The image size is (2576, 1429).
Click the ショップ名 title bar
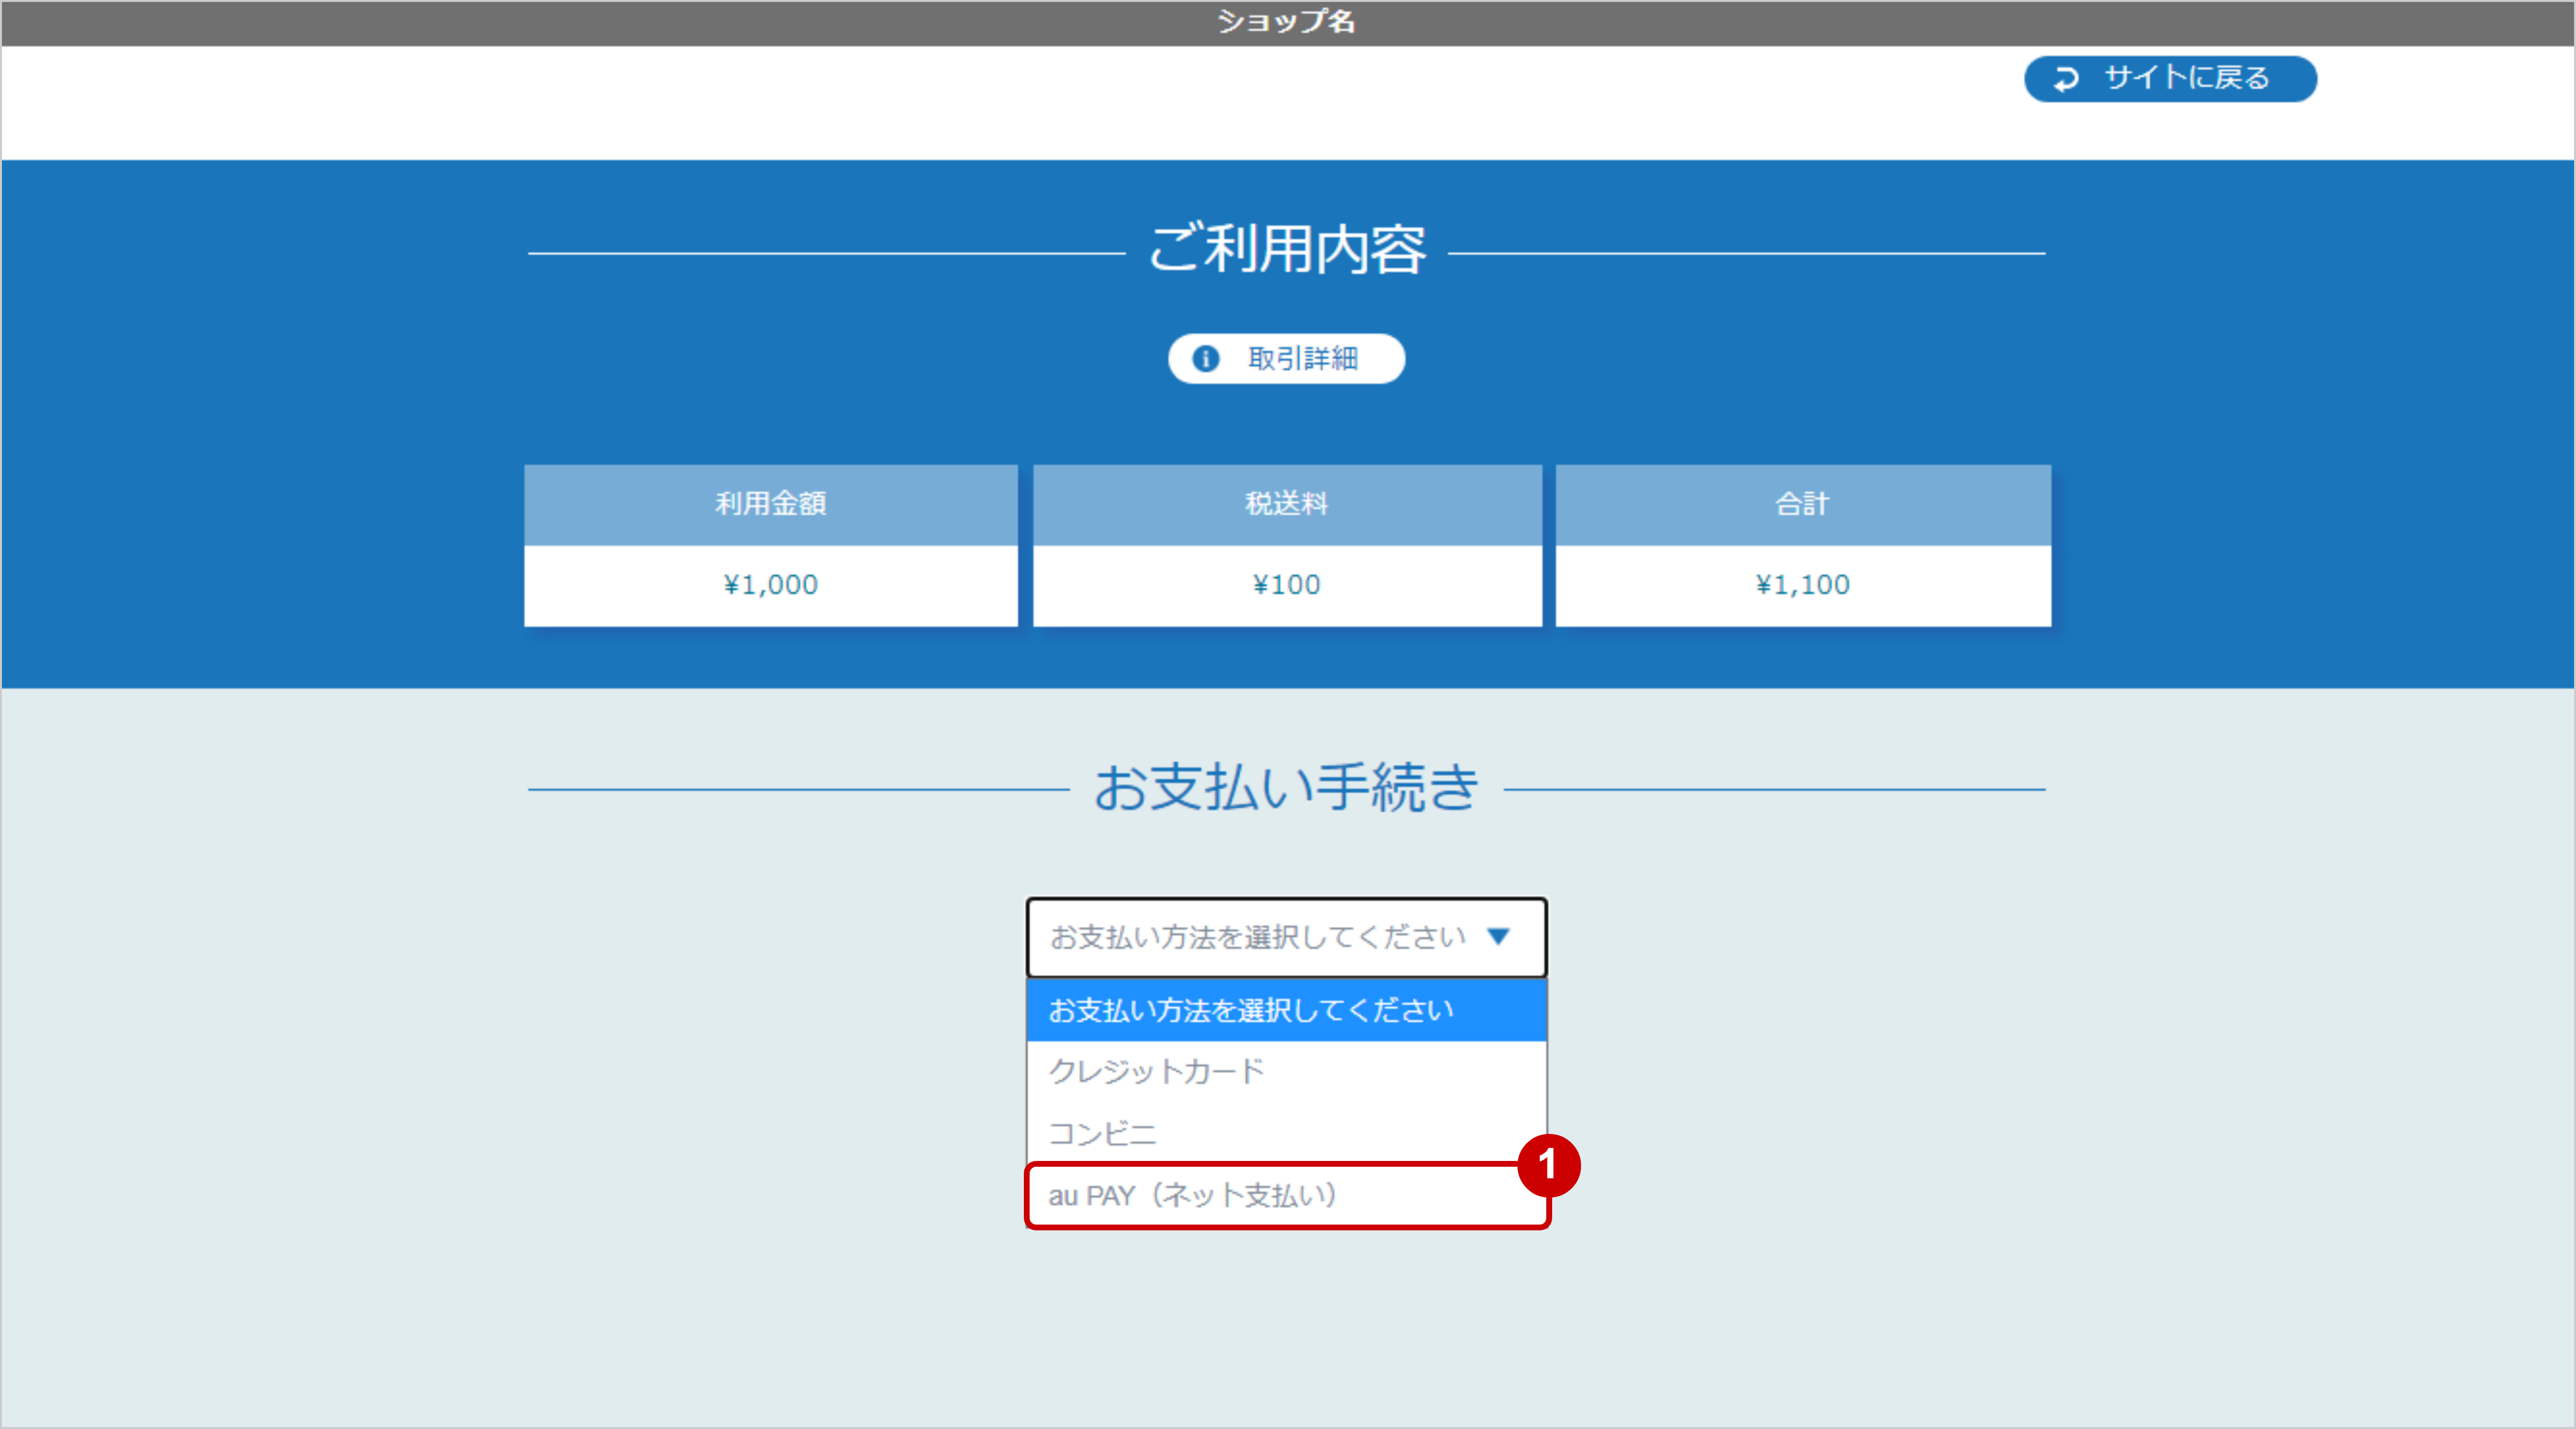pyautogui.click(x=1287, y=21)
